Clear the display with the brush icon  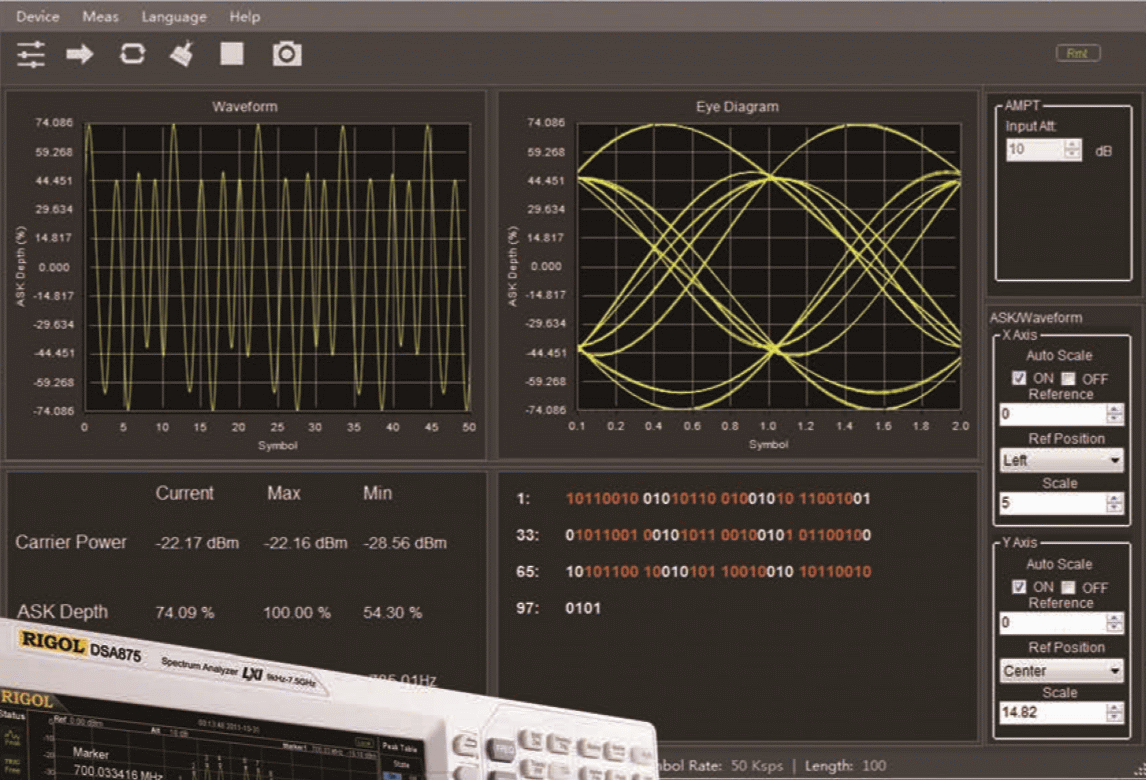pyautogui.click(x=182, y=54)
